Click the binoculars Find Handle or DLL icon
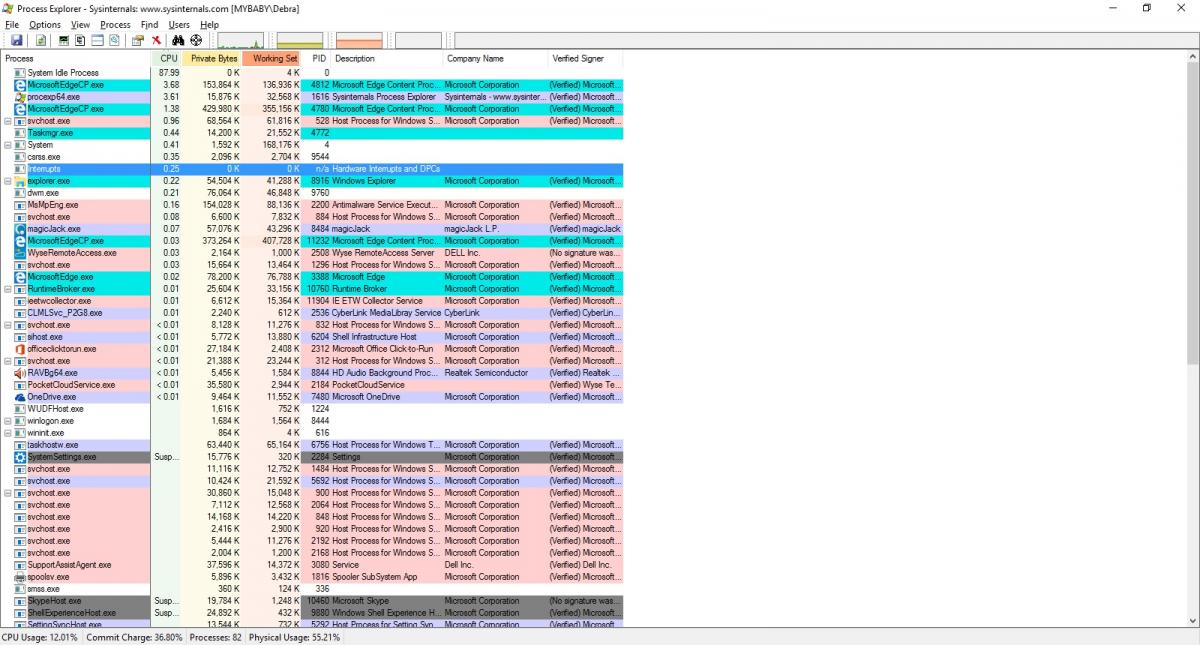Image resolution: width=1200 pixels, height=645 pixels. [179, 40]
